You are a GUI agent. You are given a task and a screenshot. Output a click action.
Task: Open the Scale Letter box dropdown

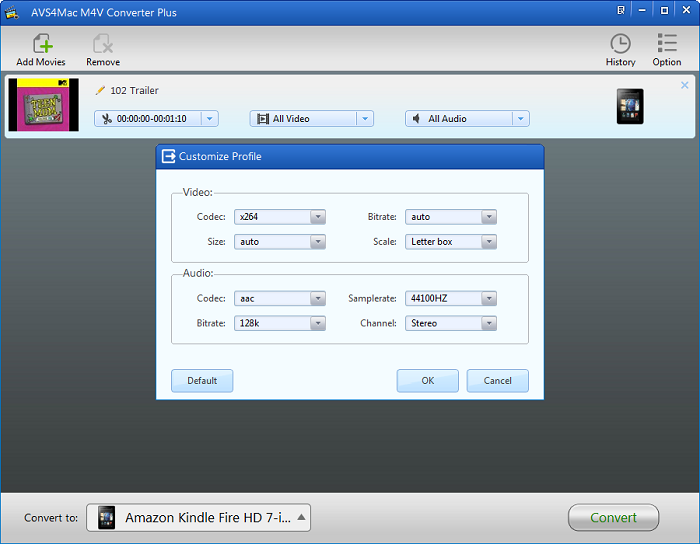tap(451, 242)
